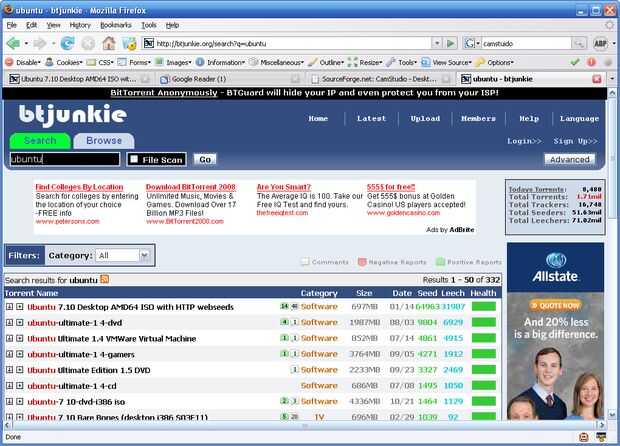The height and width of the screenshot is (446, 620).
Task: Click the Login>> link
Action: click(524, 141)
